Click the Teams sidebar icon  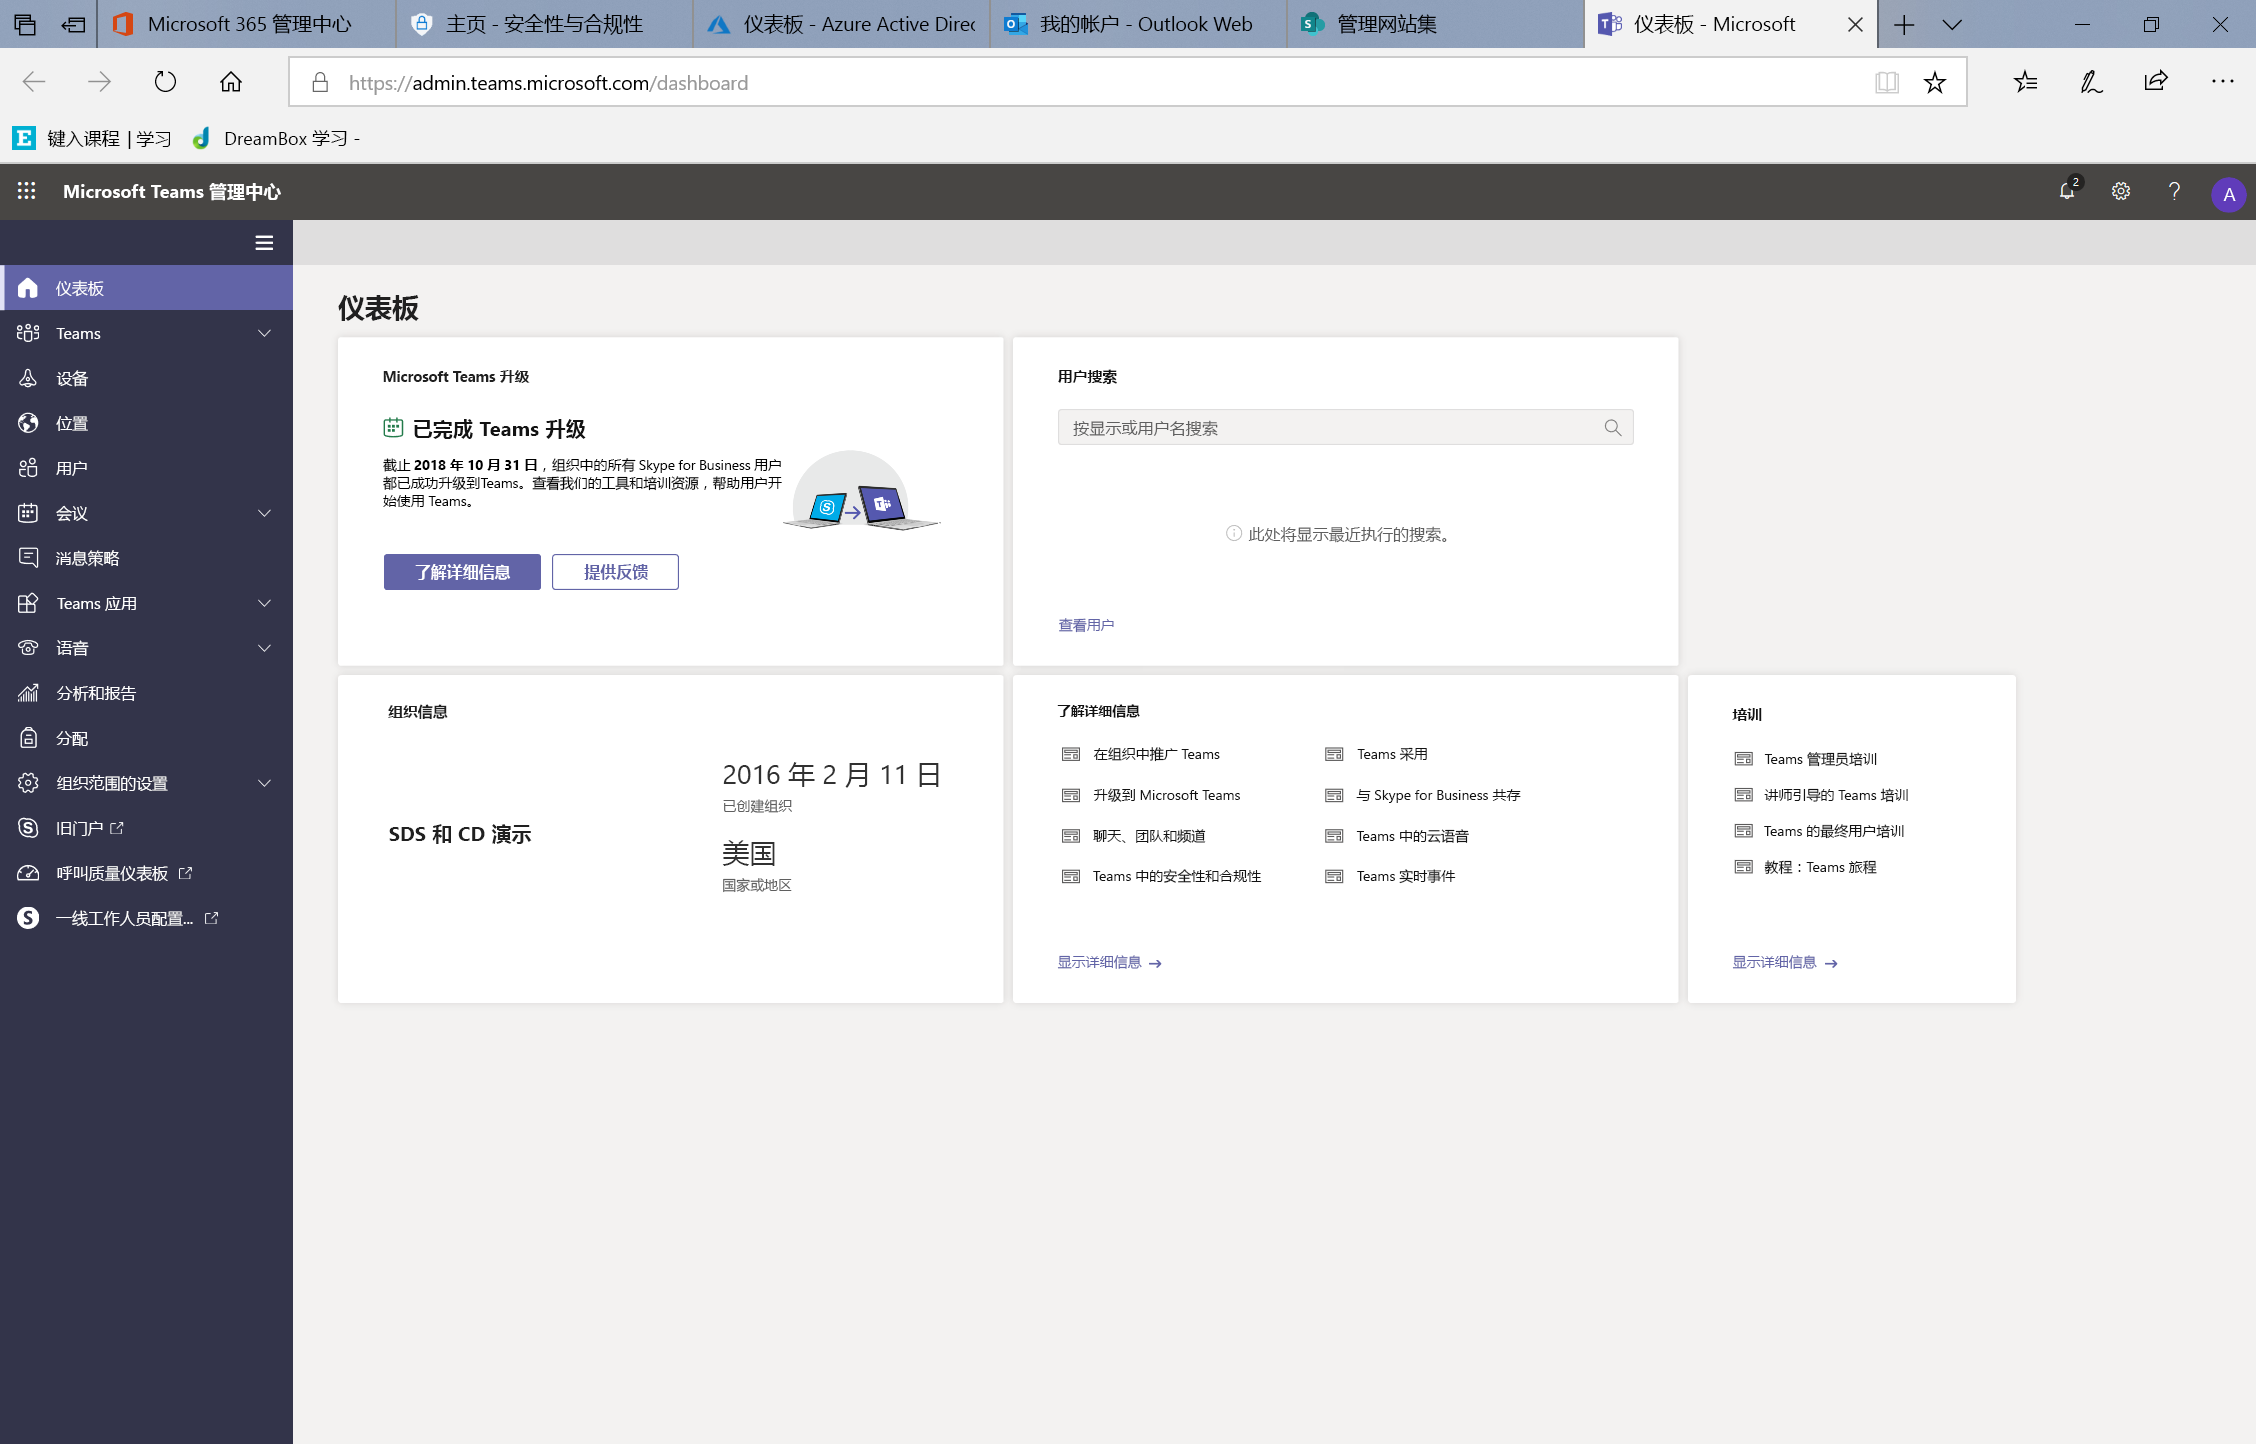tap(26, 332)
